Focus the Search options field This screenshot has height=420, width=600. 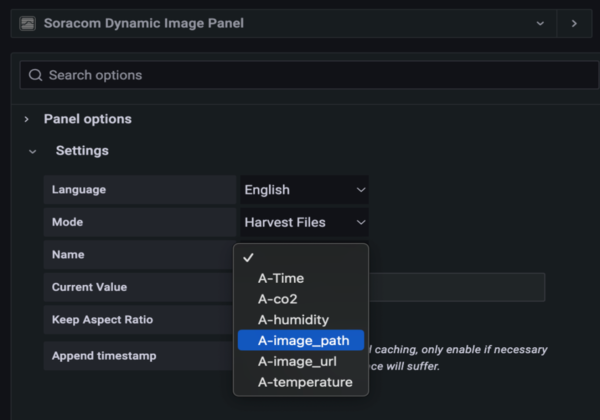(x=300, y=75)
